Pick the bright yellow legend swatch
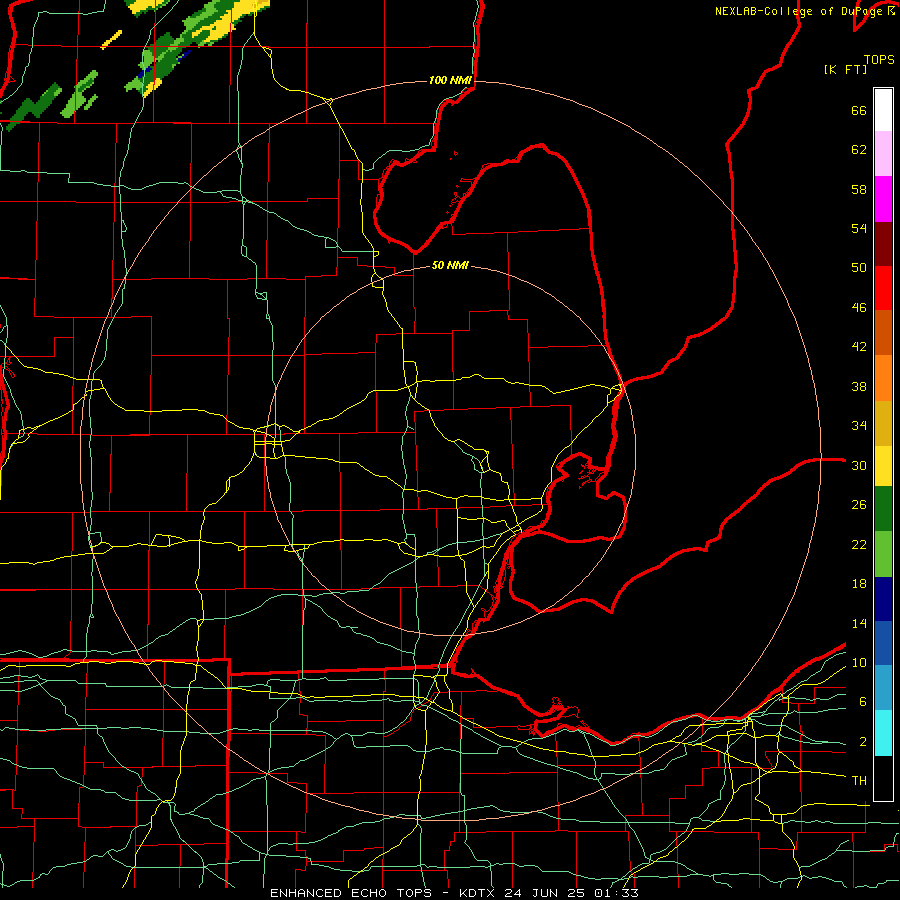The height and width of the screenshot is (900, 900). (883, 465)
